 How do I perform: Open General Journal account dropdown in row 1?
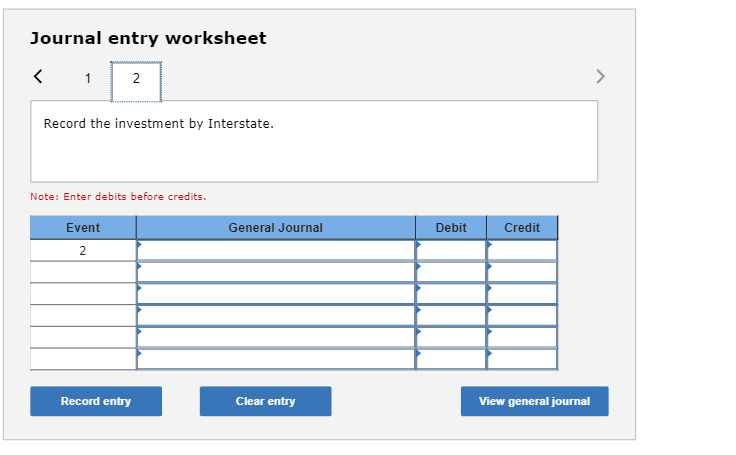click(276, 250)
